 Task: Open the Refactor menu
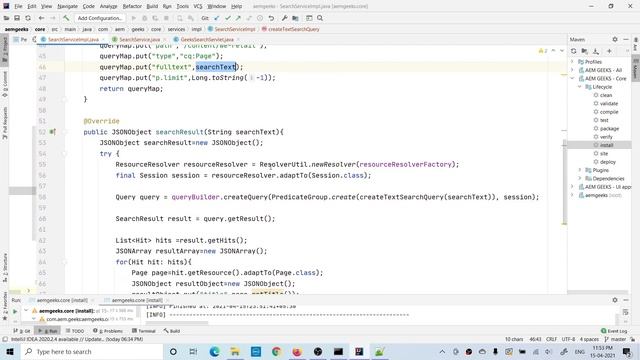pos(132,6)
